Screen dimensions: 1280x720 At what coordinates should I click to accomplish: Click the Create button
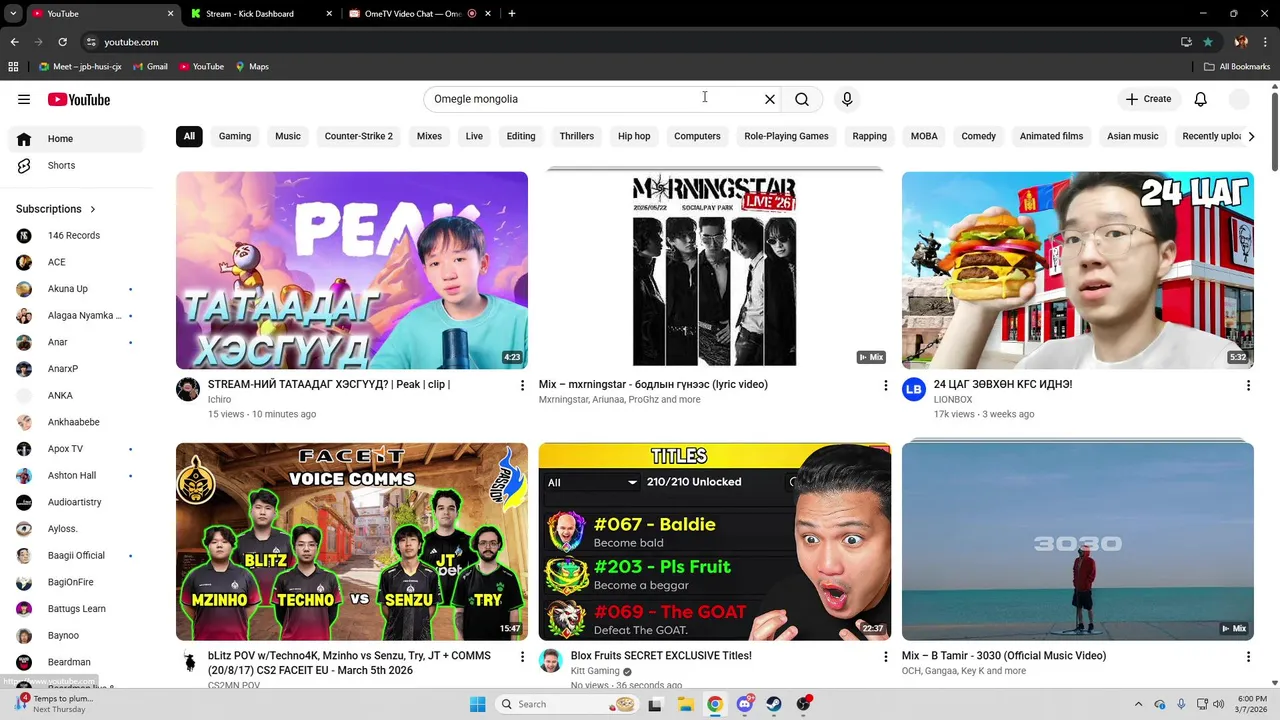pos(1148,99)
